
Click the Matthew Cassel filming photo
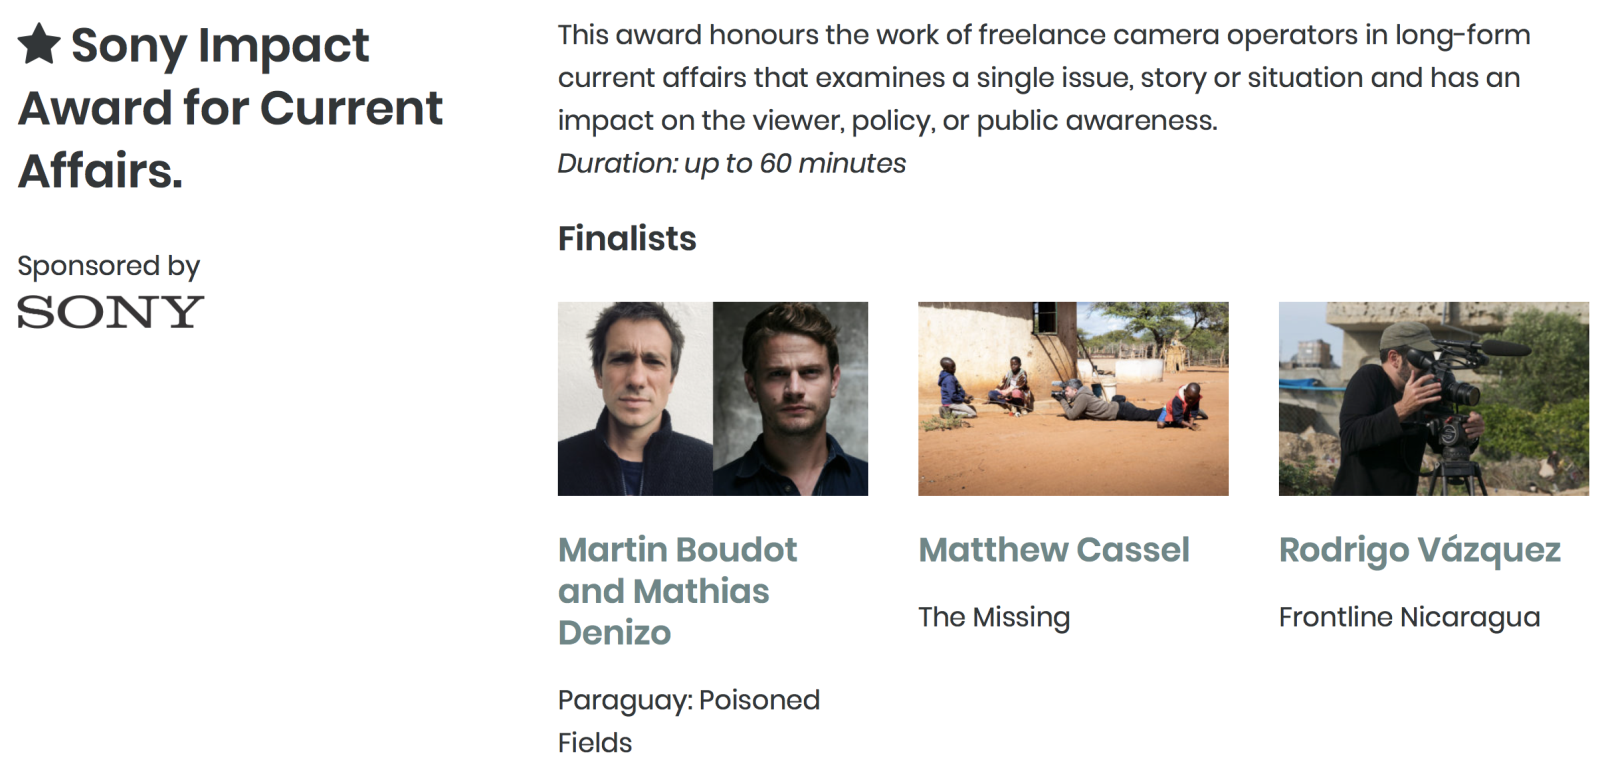(1073, 399)
